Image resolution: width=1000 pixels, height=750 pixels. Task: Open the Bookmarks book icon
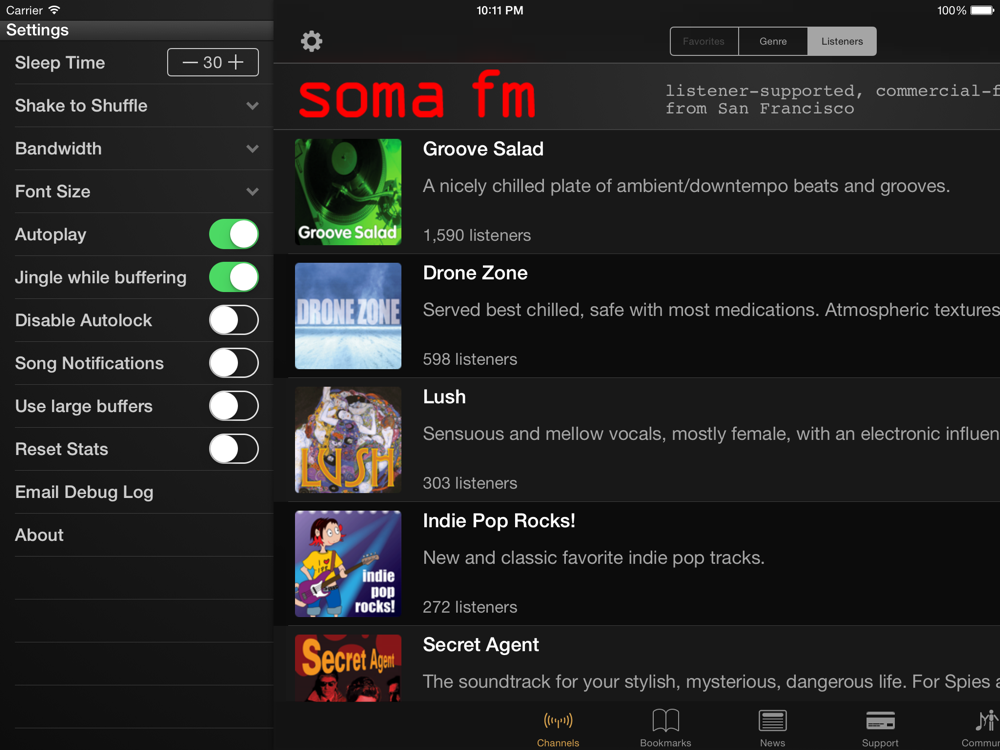666,721
